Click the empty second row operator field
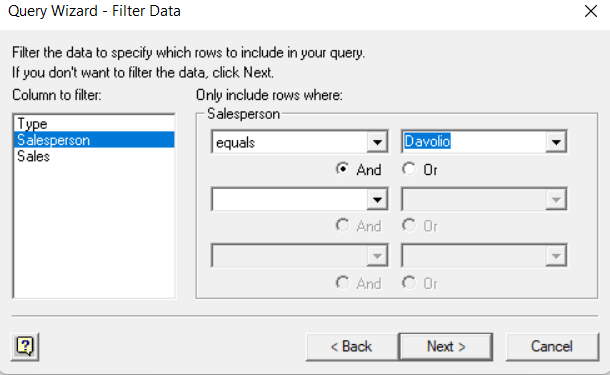The height and width of the screenshot is (375, 610). 289,200
